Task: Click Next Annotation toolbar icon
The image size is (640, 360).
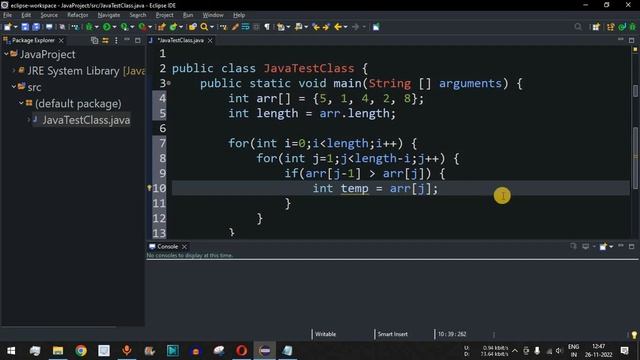Action: [x=281, y=27]
